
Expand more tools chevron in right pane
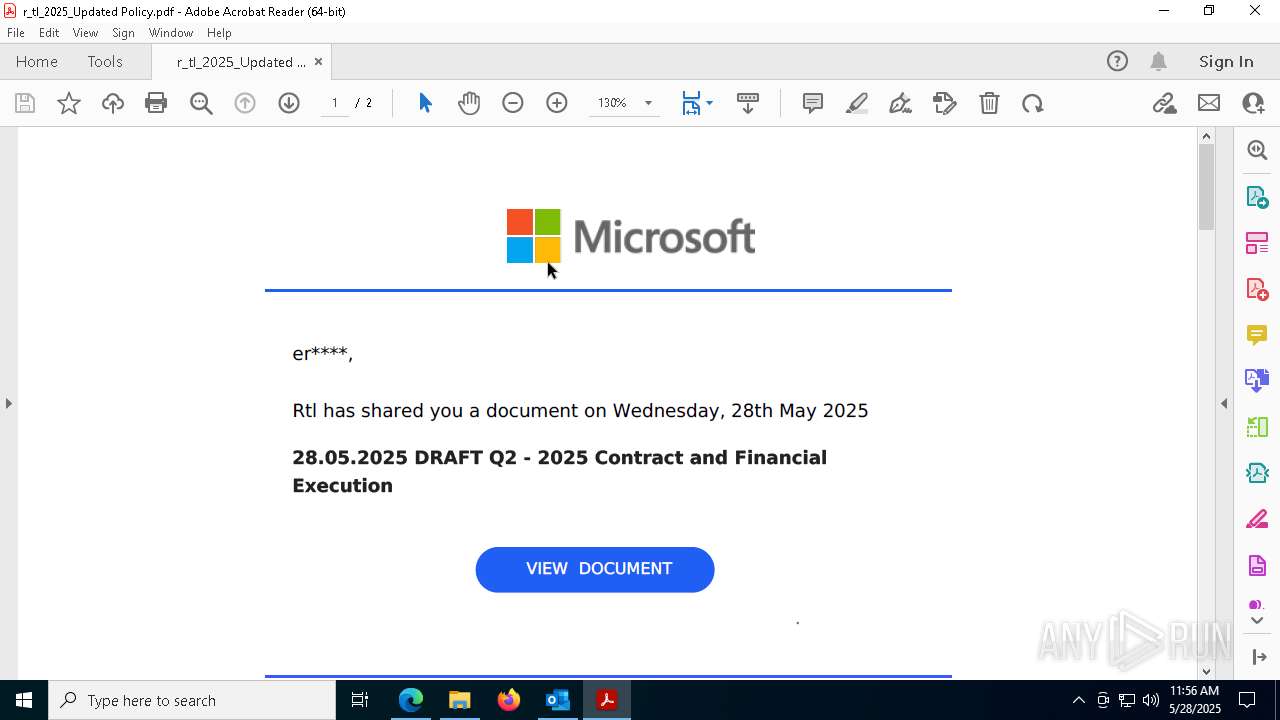pos(1257,621)
